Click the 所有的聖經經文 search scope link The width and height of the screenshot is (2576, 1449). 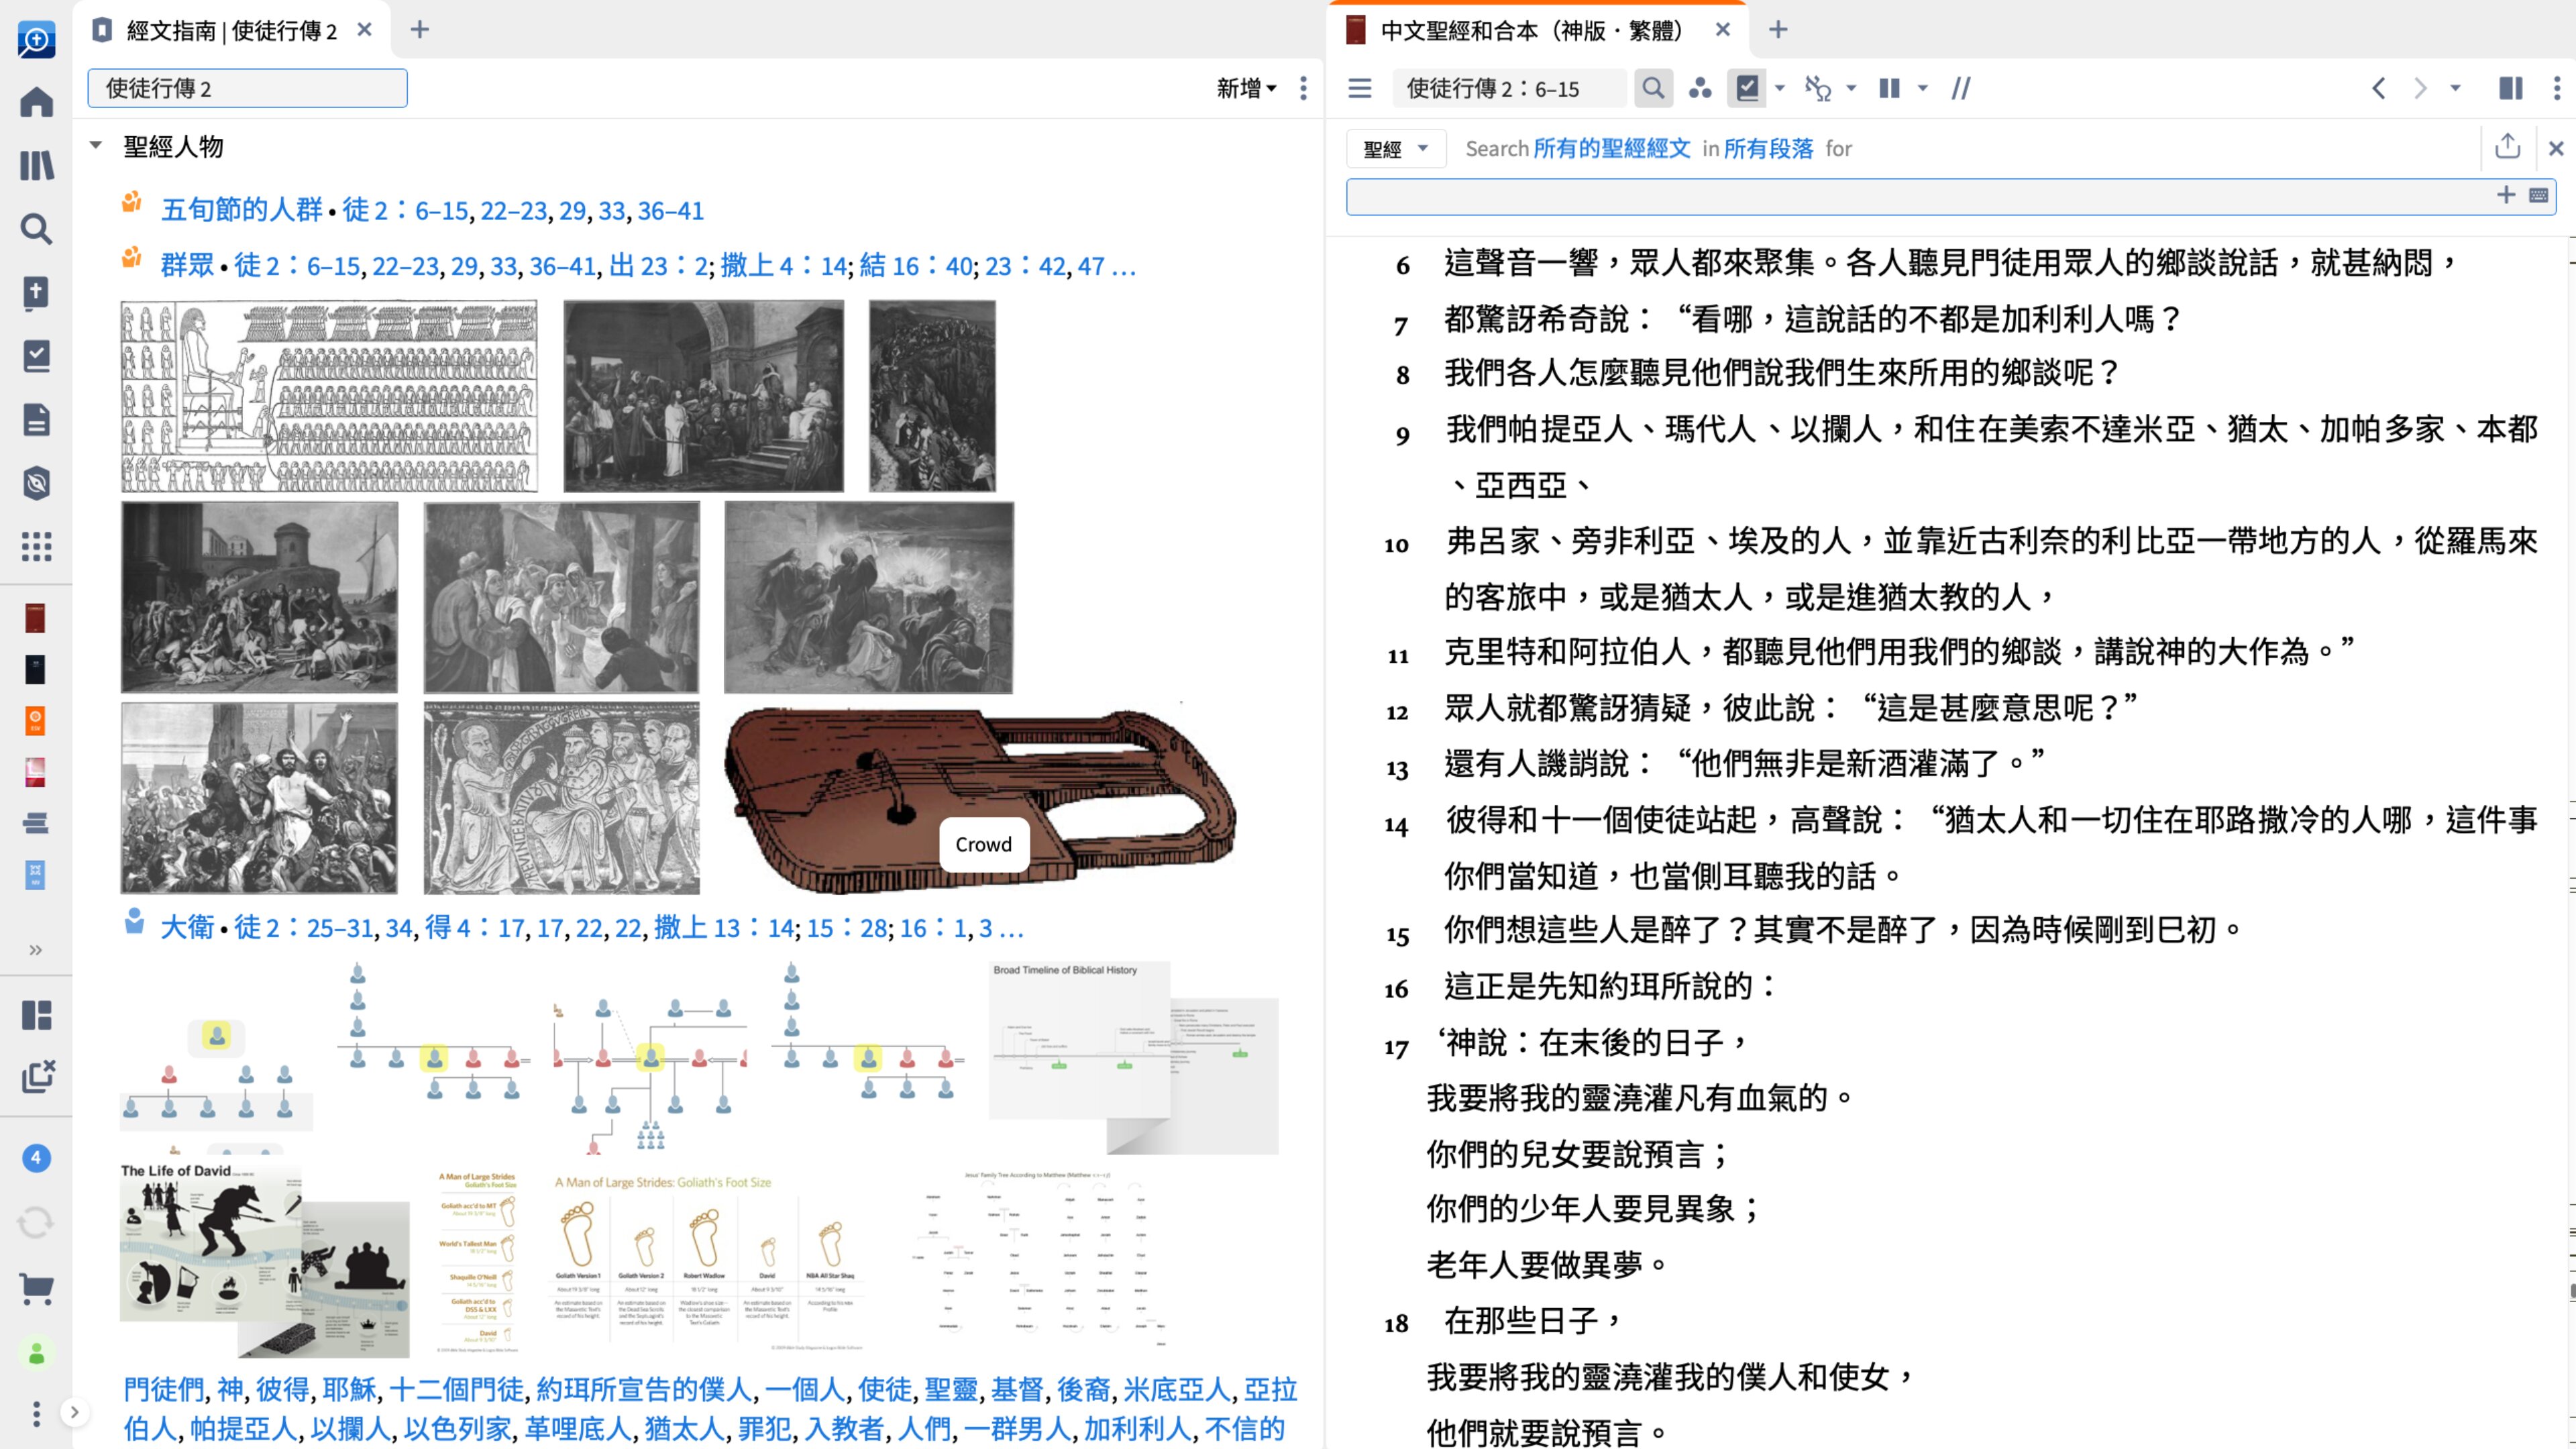pos(1612,149)
